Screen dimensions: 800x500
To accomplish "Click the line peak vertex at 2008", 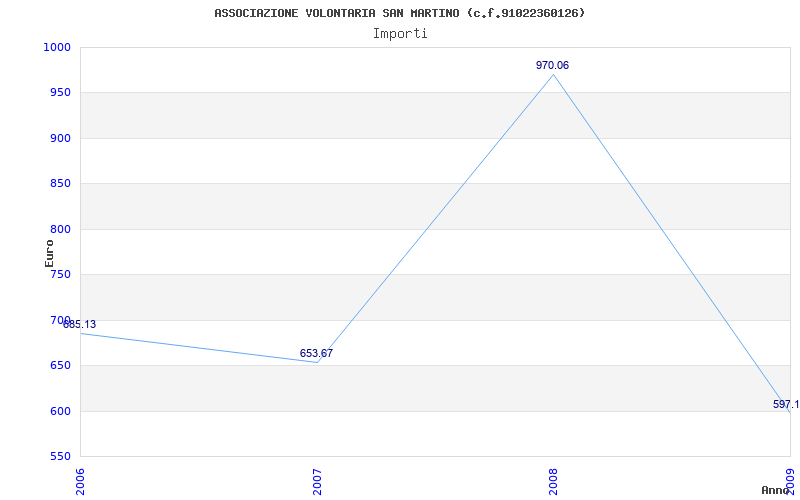I will pyautogui.click(x=554, y=74).
